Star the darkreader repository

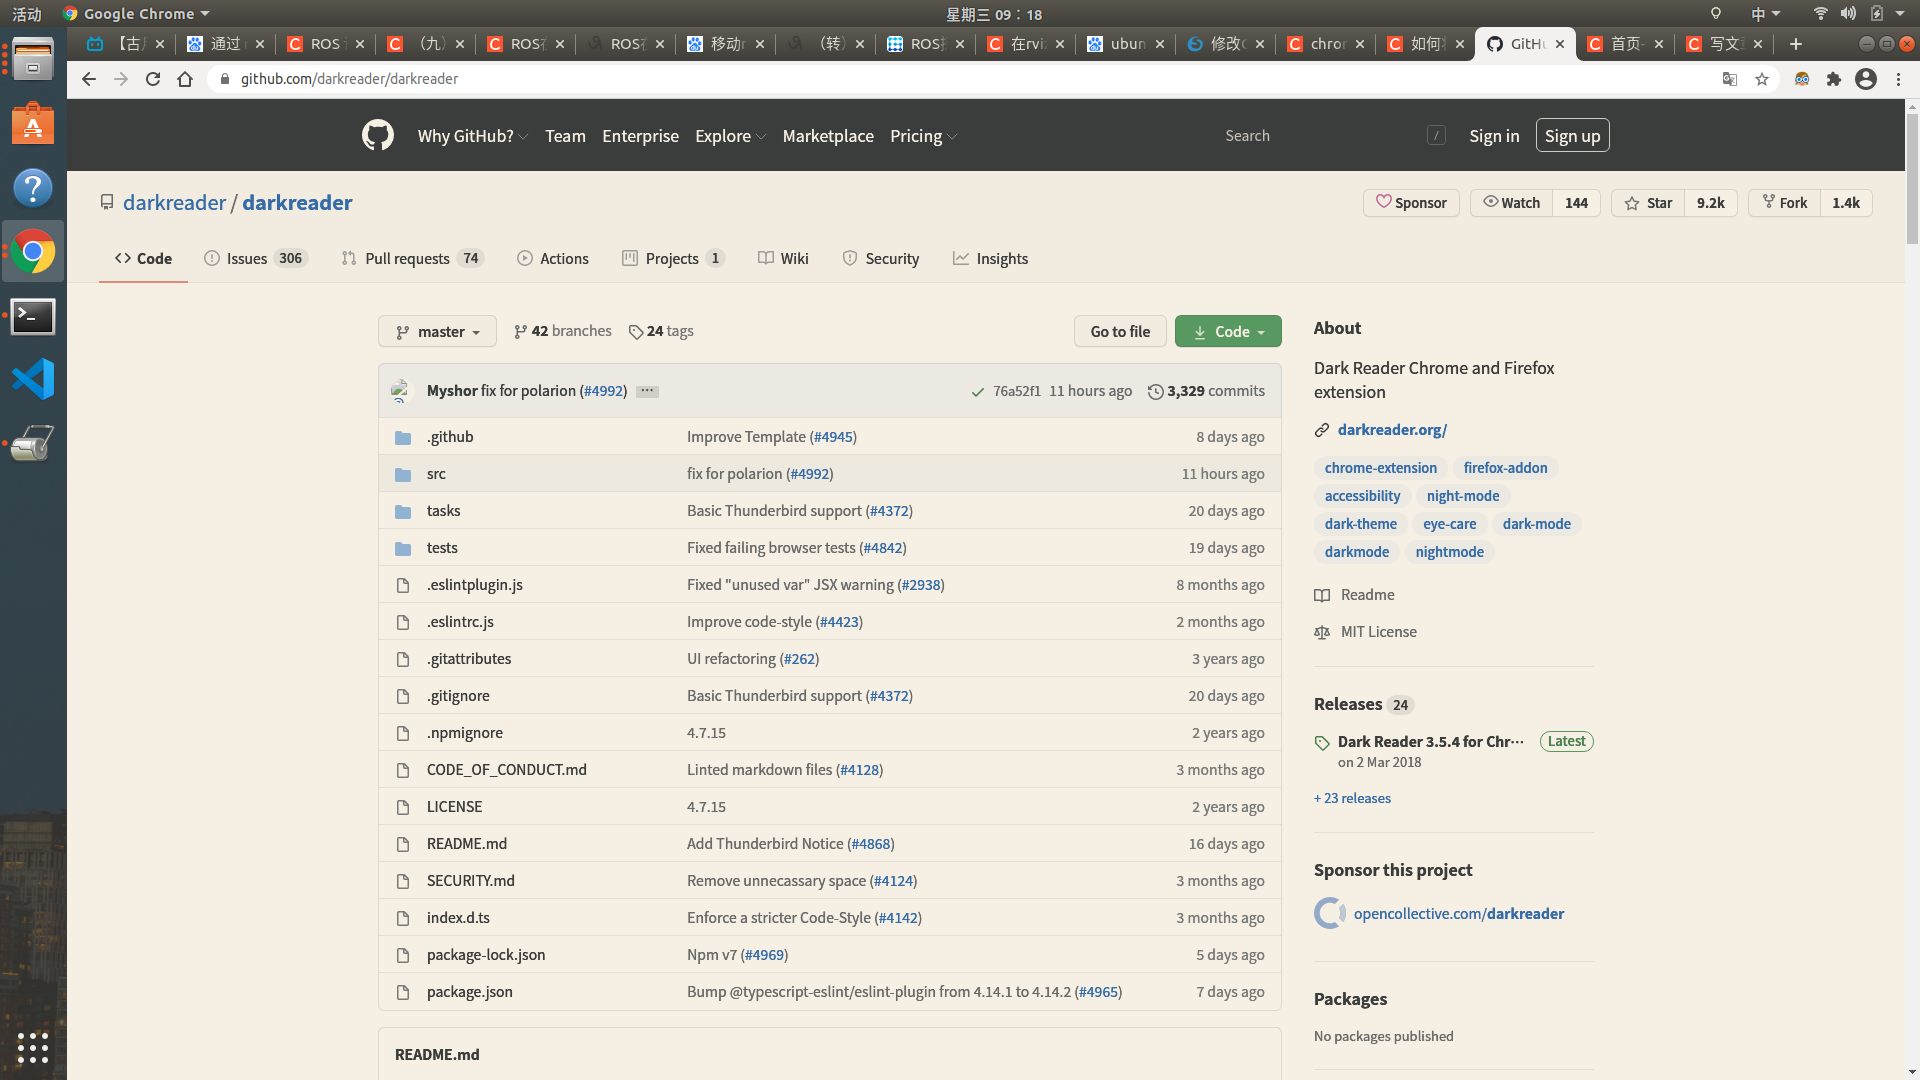click(1649, 203)
